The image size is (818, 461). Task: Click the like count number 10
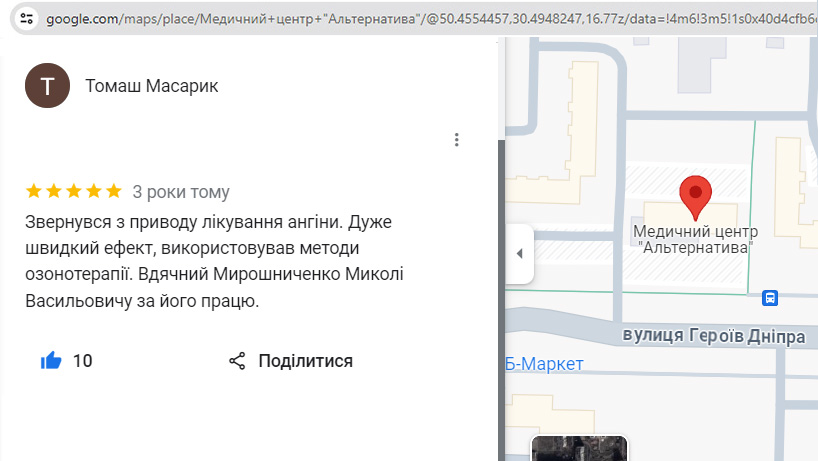pos(82,361)
